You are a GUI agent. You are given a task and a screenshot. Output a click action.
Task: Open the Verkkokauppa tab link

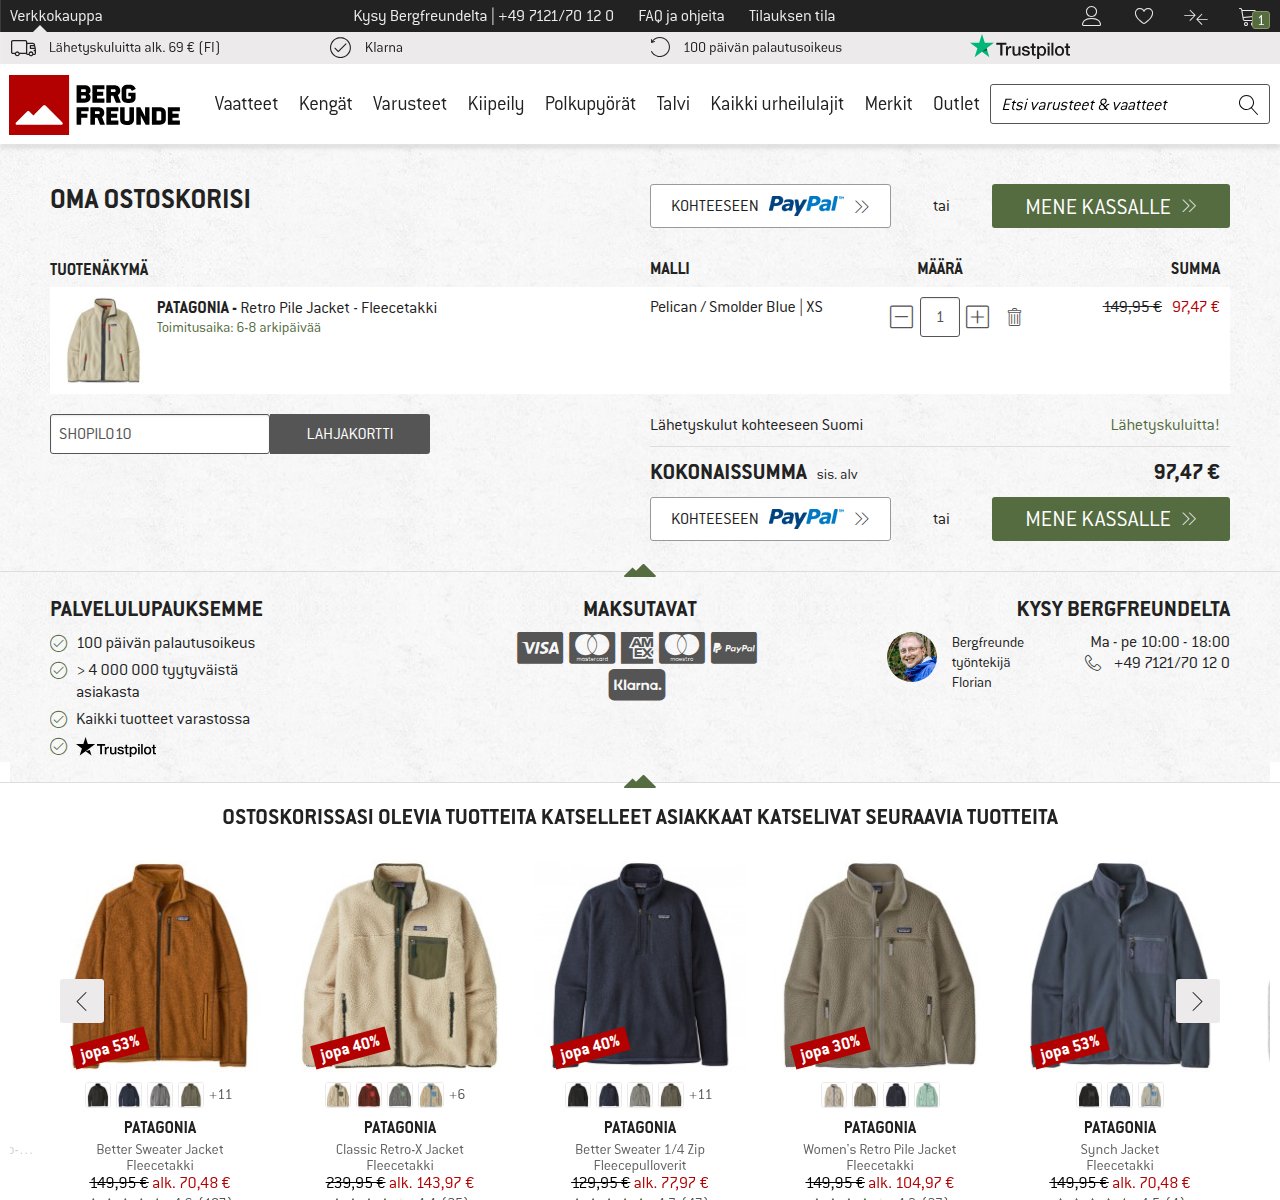coord(56,16)
